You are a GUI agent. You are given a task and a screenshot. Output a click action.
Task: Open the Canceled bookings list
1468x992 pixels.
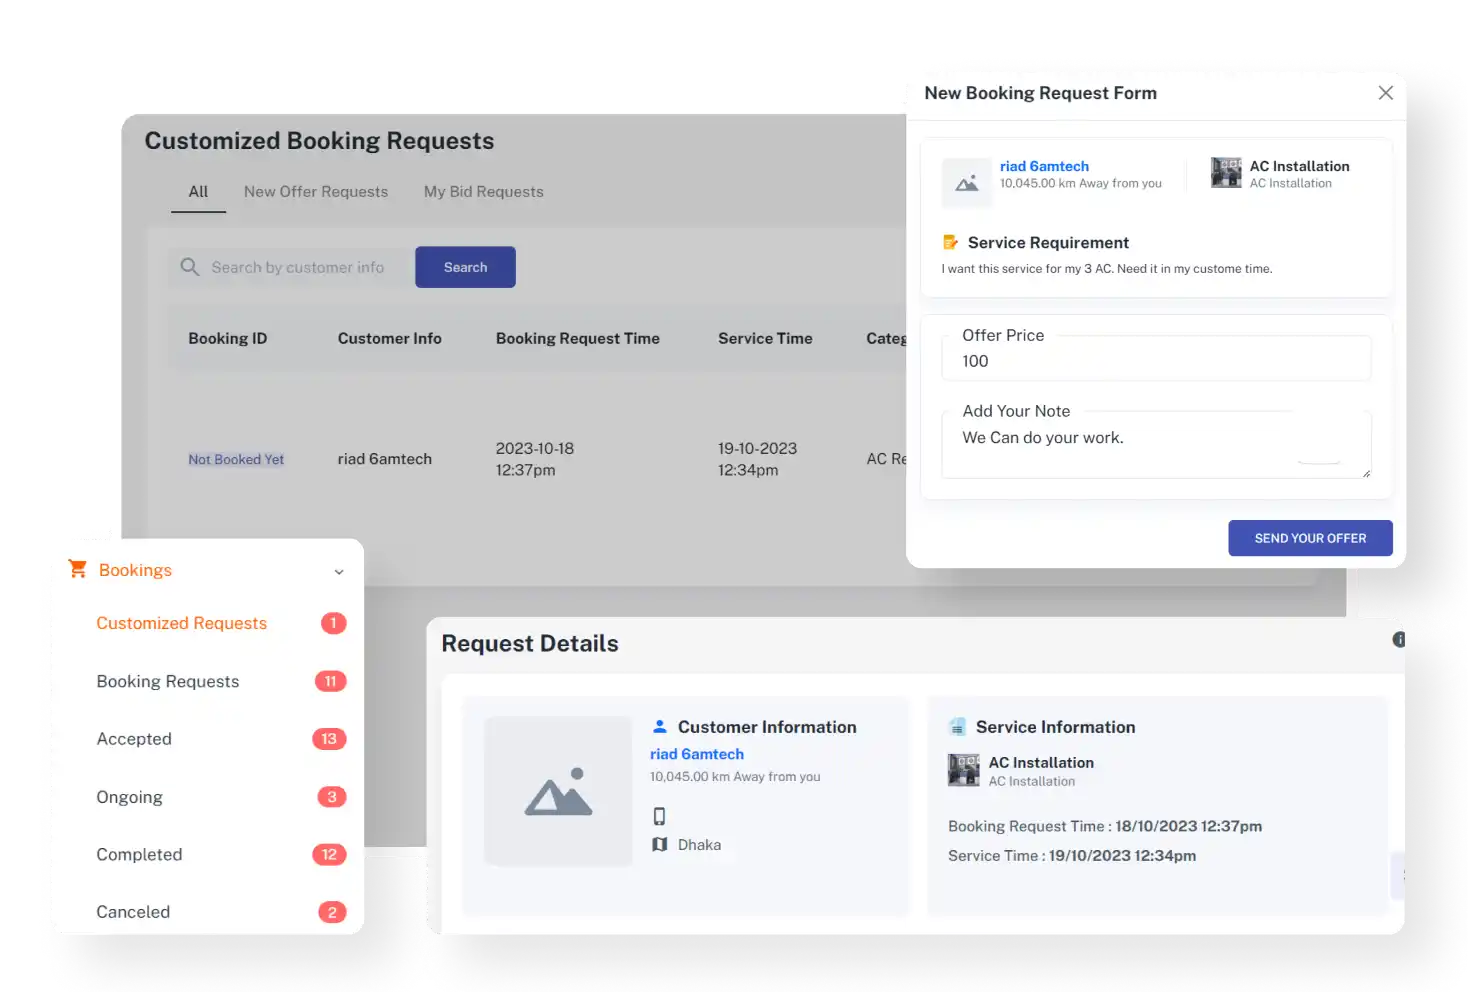pos(133,912)
